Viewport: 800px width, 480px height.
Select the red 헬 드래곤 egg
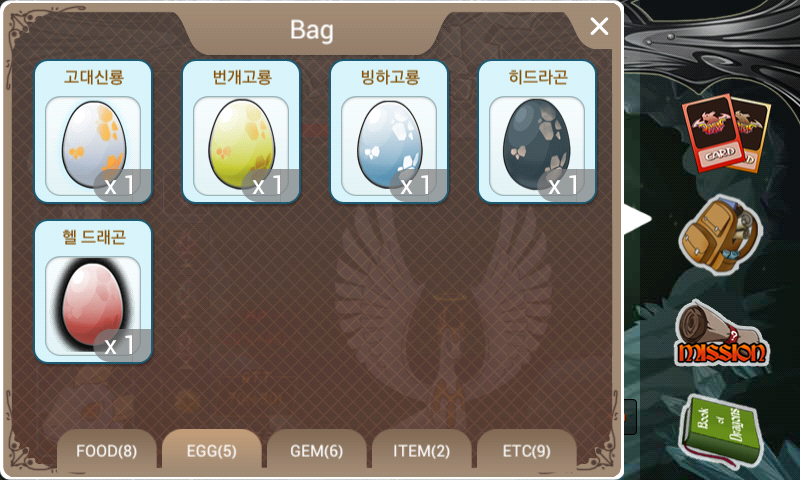click(93, 292)
